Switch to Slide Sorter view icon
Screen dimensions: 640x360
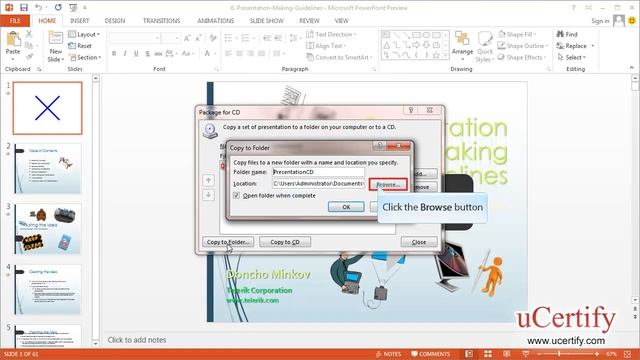click(488, 354)
